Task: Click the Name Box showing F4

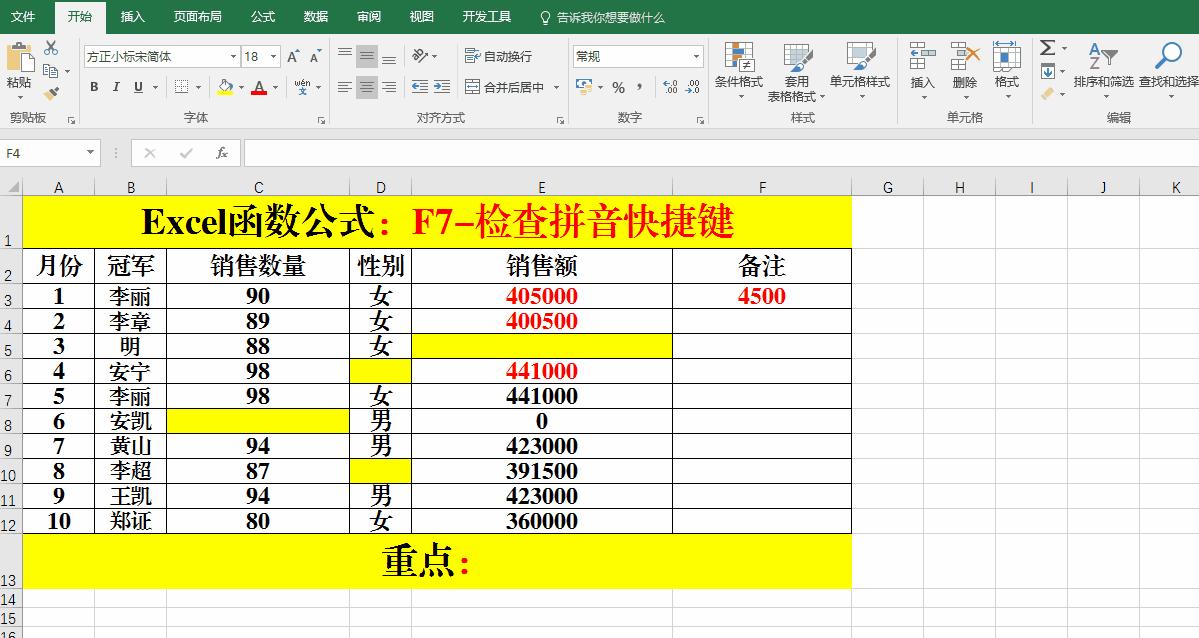Action: click(x=45, y=153)
